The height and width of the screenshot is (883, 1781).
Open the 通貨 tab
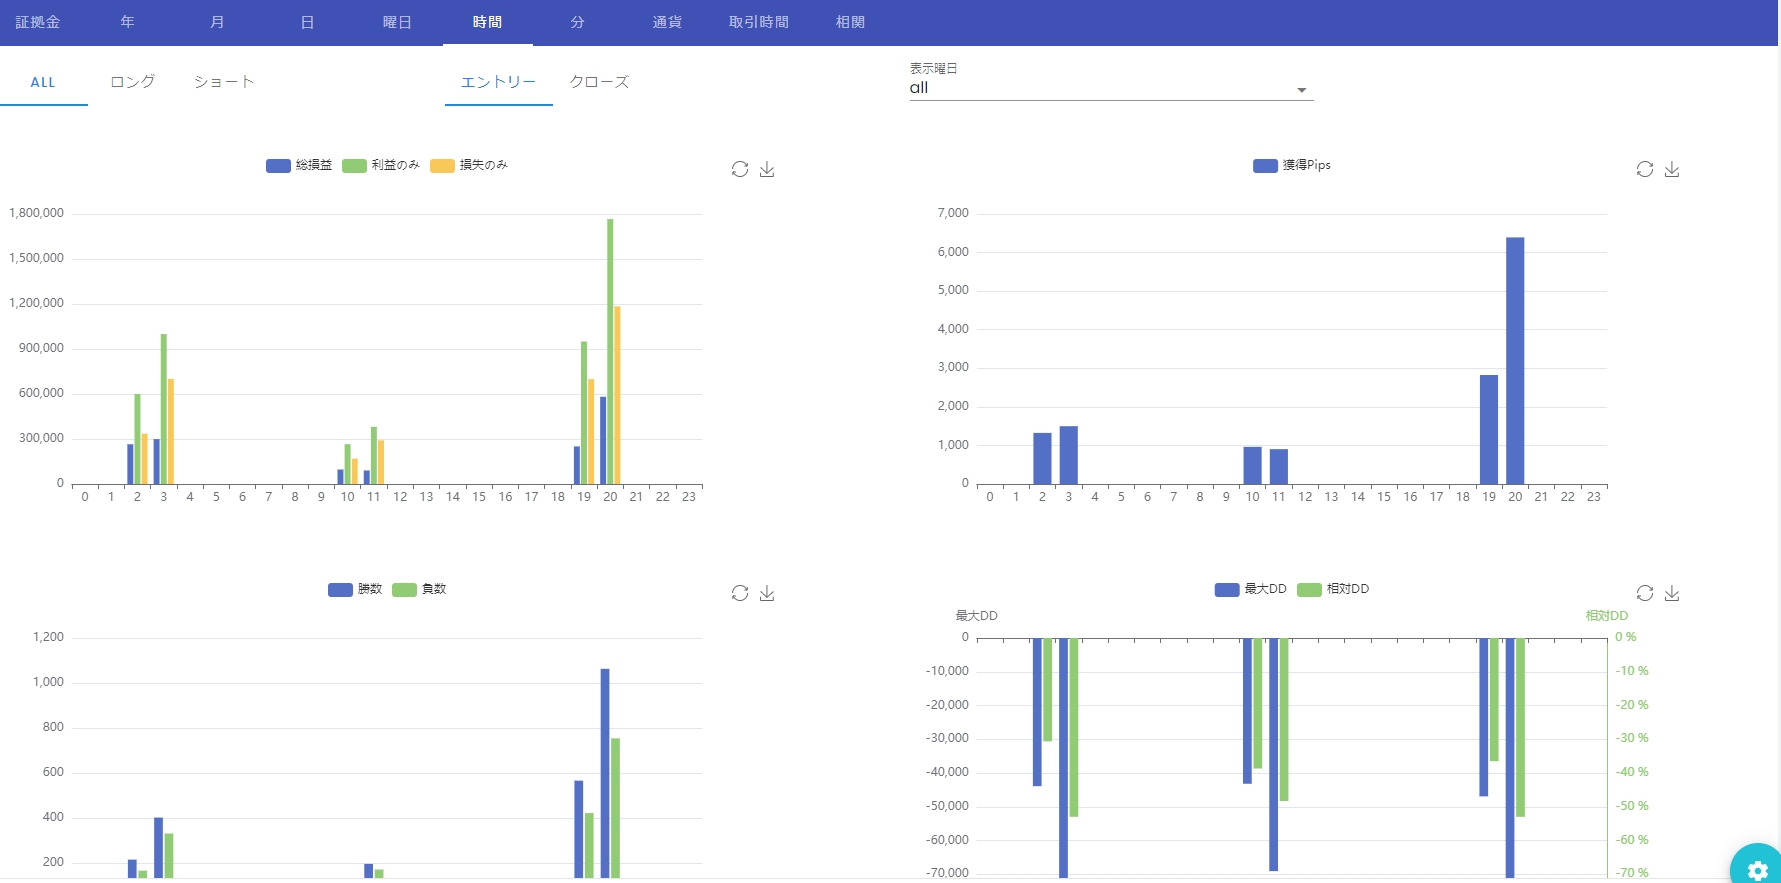click(667, 22)
